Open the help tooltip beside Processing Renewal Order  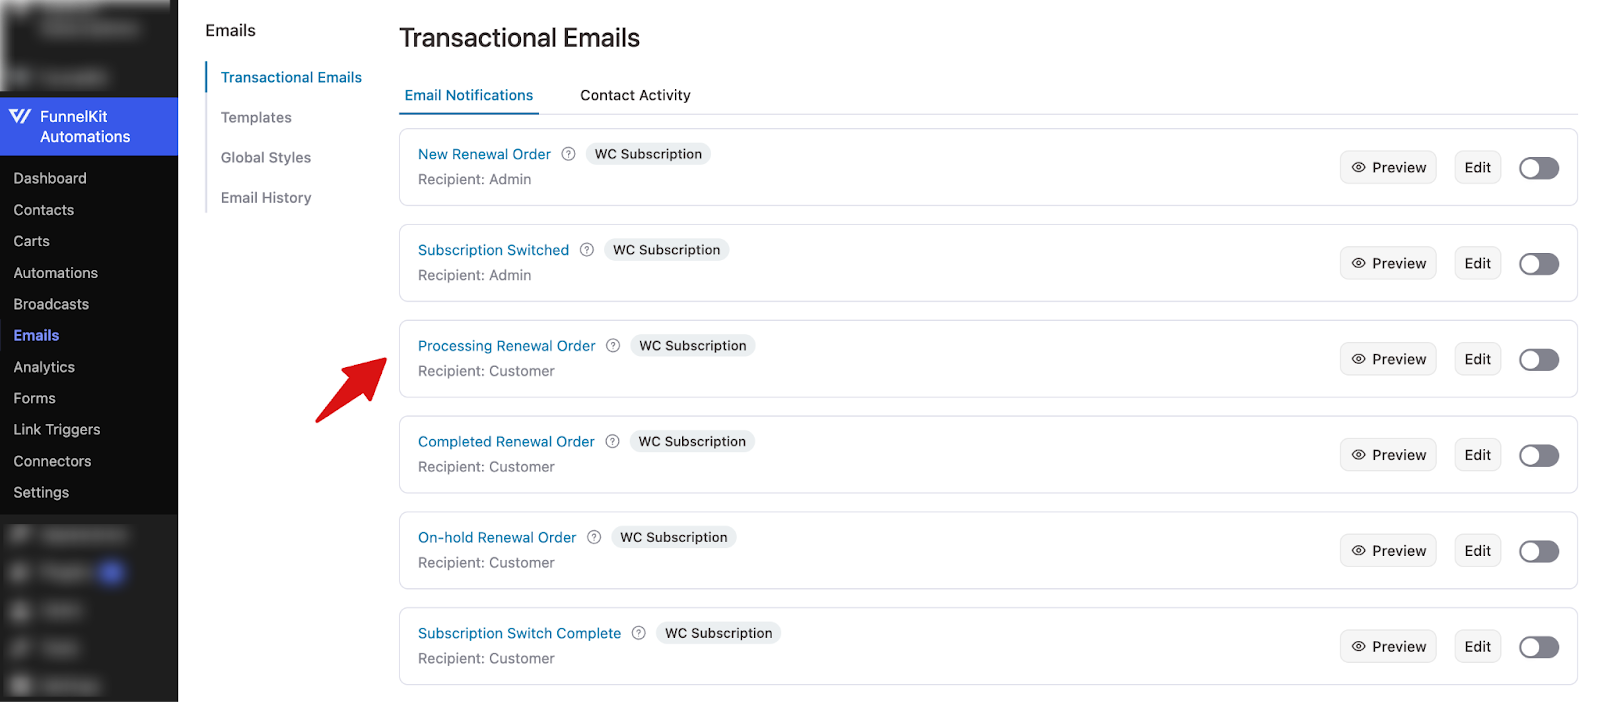click(x=613, y=345)
